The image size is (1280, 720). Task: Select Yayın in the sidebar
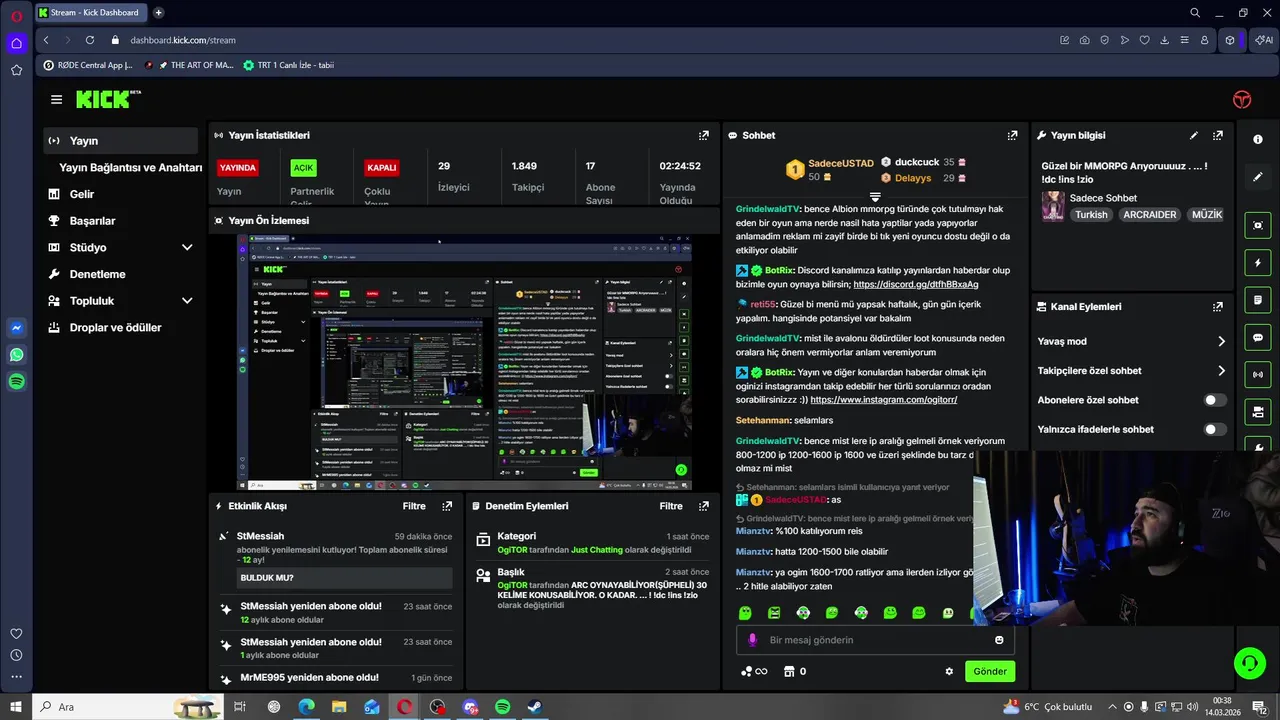point(121,141)
